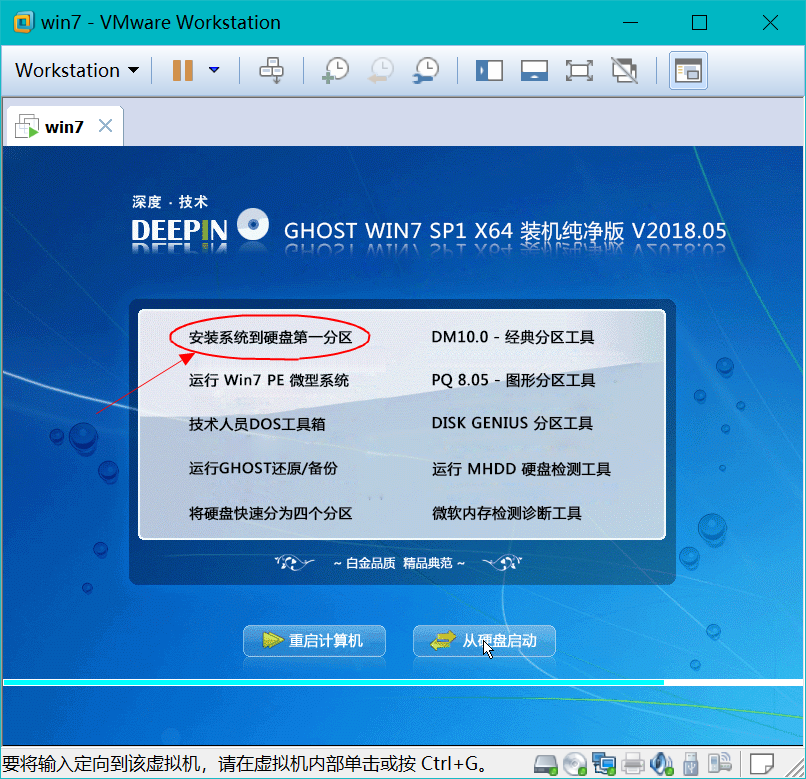Run MHDD hard disk test tool
806x779 pixels.
521,469
